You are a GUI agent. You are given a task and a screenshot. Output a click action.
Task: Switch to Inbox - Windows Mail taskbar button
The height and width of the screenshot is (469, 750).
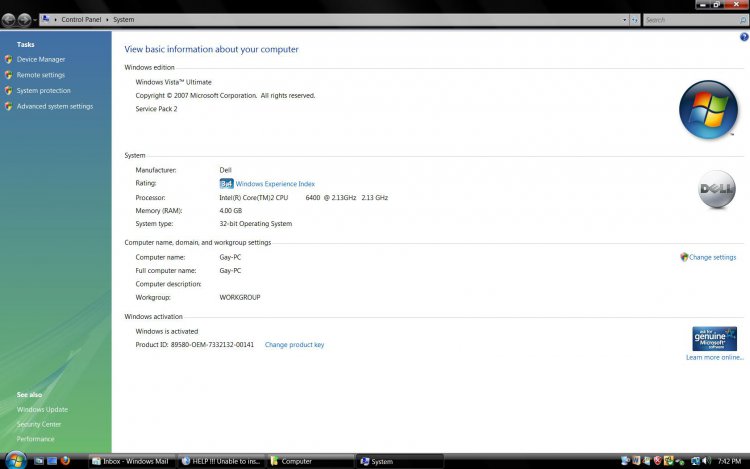click(x=132, y=461)
